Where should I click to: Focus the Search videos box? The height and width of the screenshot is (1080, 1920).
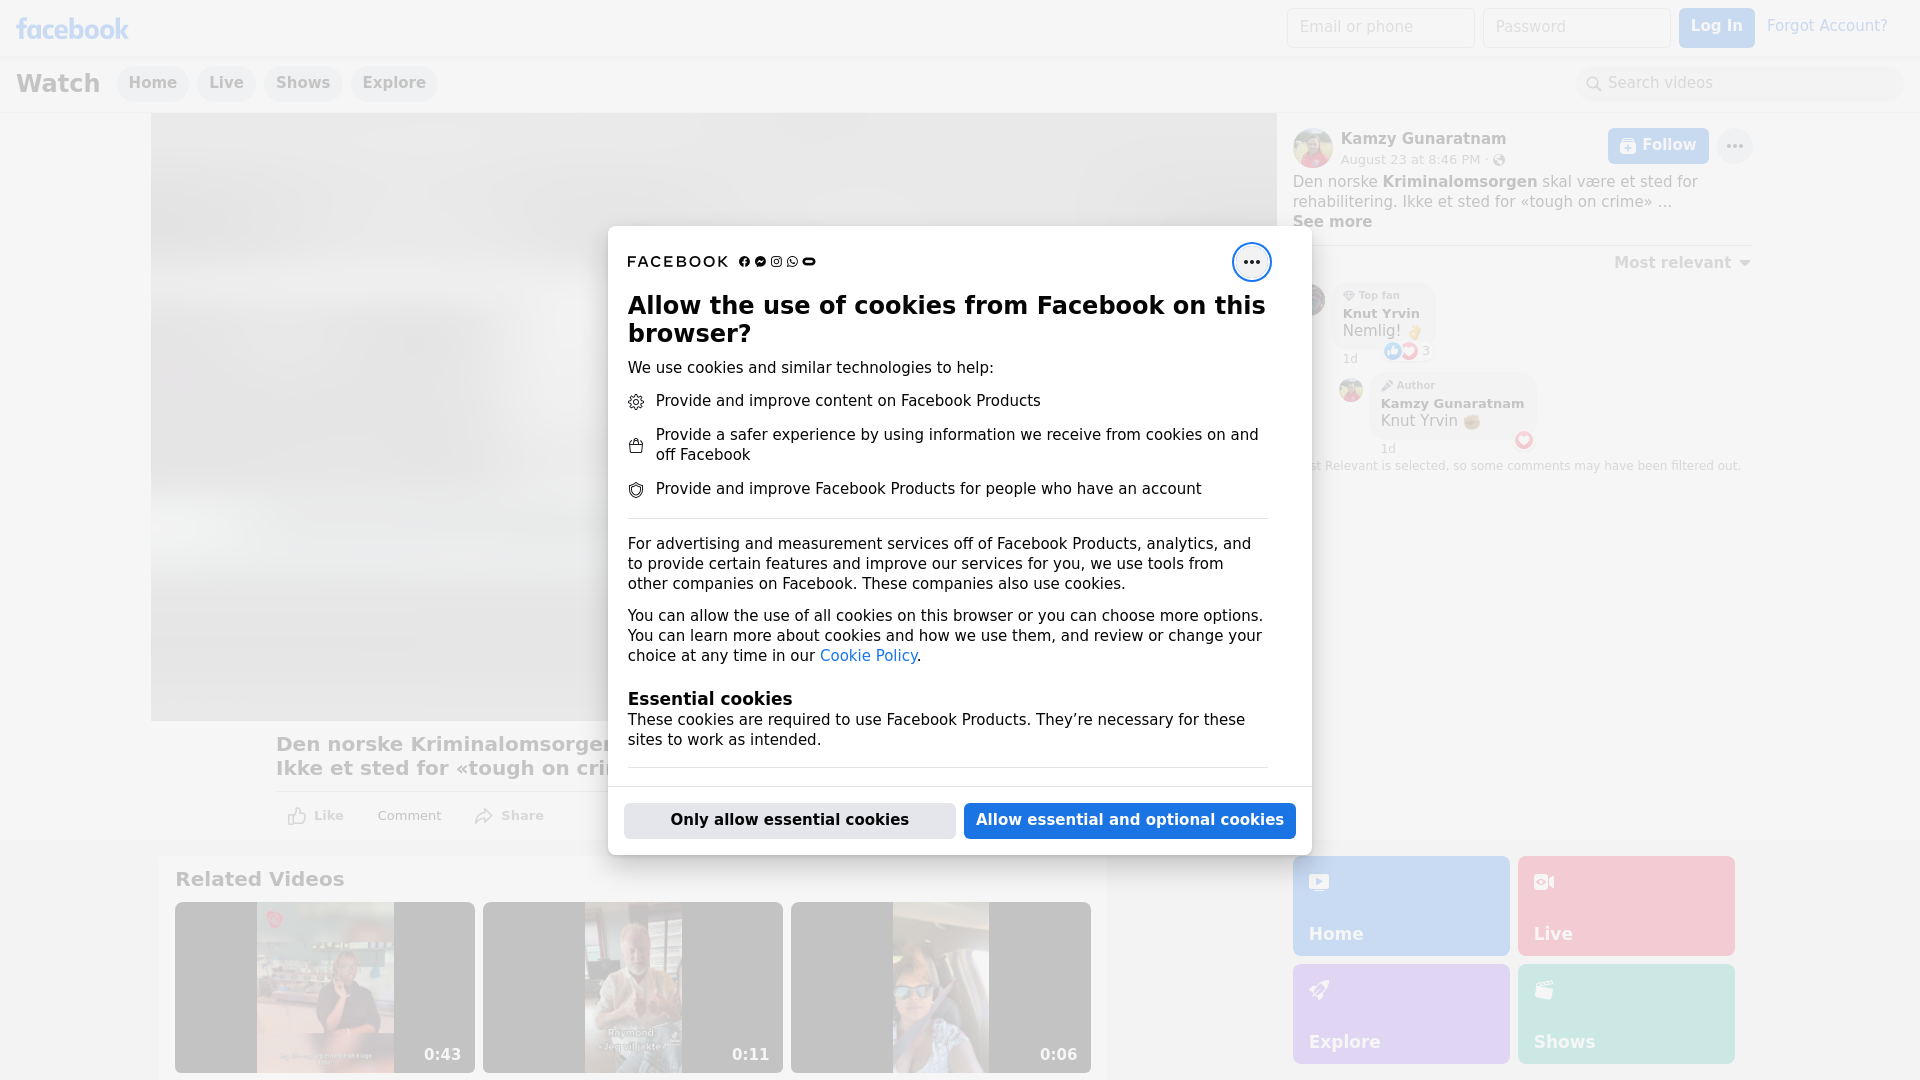click(1740, 84)
